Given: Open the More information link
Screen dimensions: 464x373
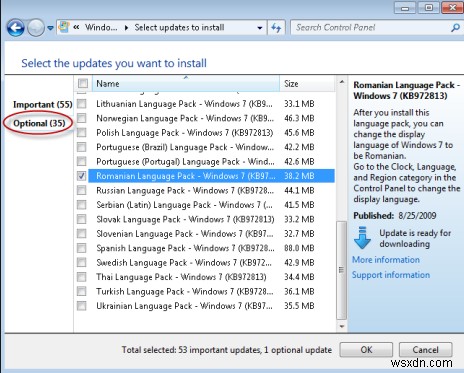Looking at the screenshot, I should (x=386, y=260).
